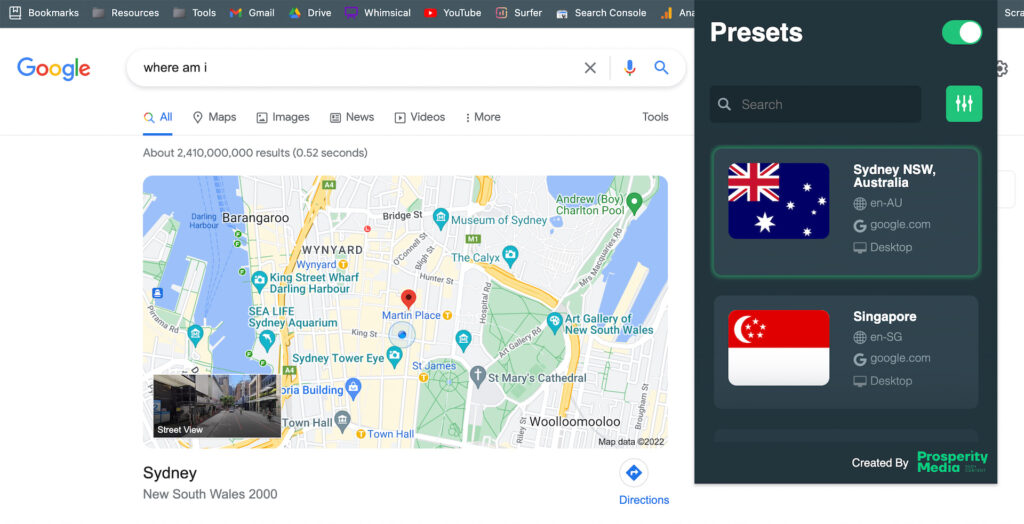
Task: Click the blue Google search magnifier
Action: pos(662,67)
